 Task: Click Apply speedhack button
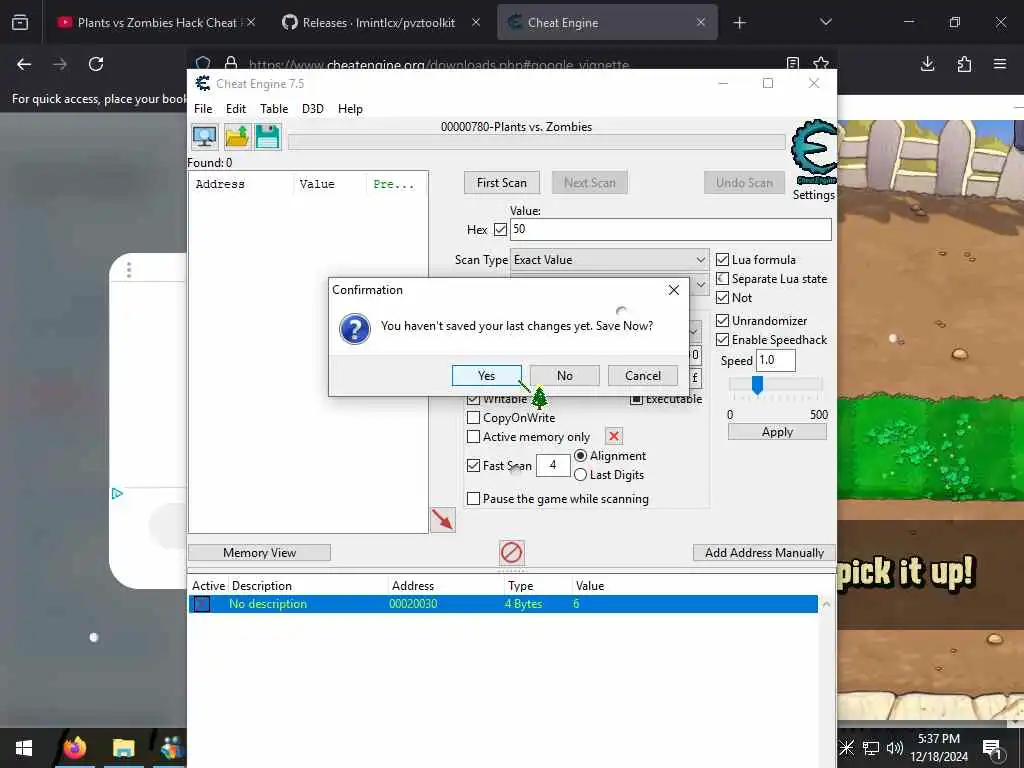click(x=777, y=432)
